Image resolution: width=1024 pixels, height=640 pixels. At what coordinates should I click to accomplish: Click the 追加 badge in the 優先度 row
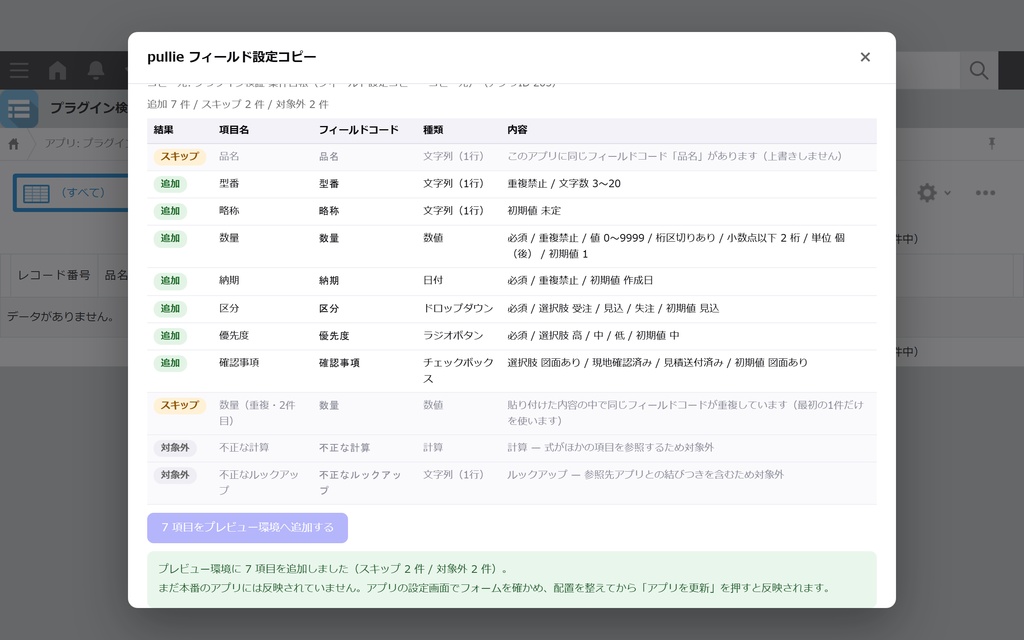[170, 336]
